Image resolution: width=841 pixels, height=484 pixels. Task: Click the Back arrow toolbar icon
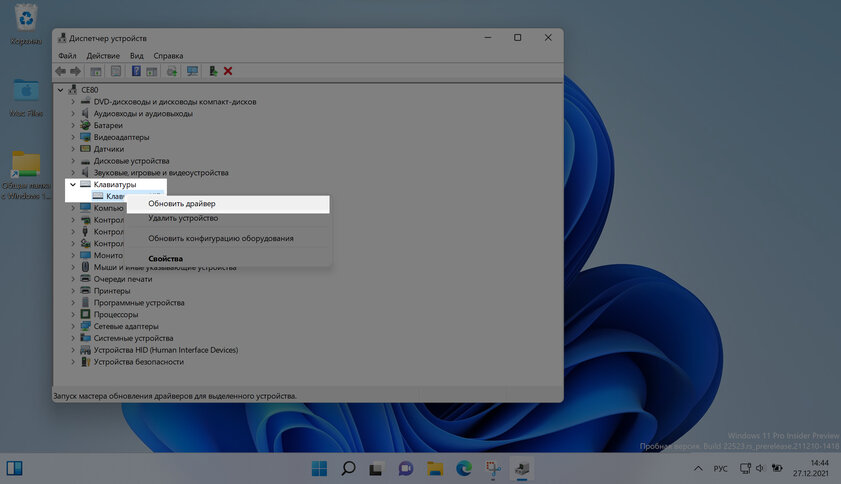(x=60, y=71)
